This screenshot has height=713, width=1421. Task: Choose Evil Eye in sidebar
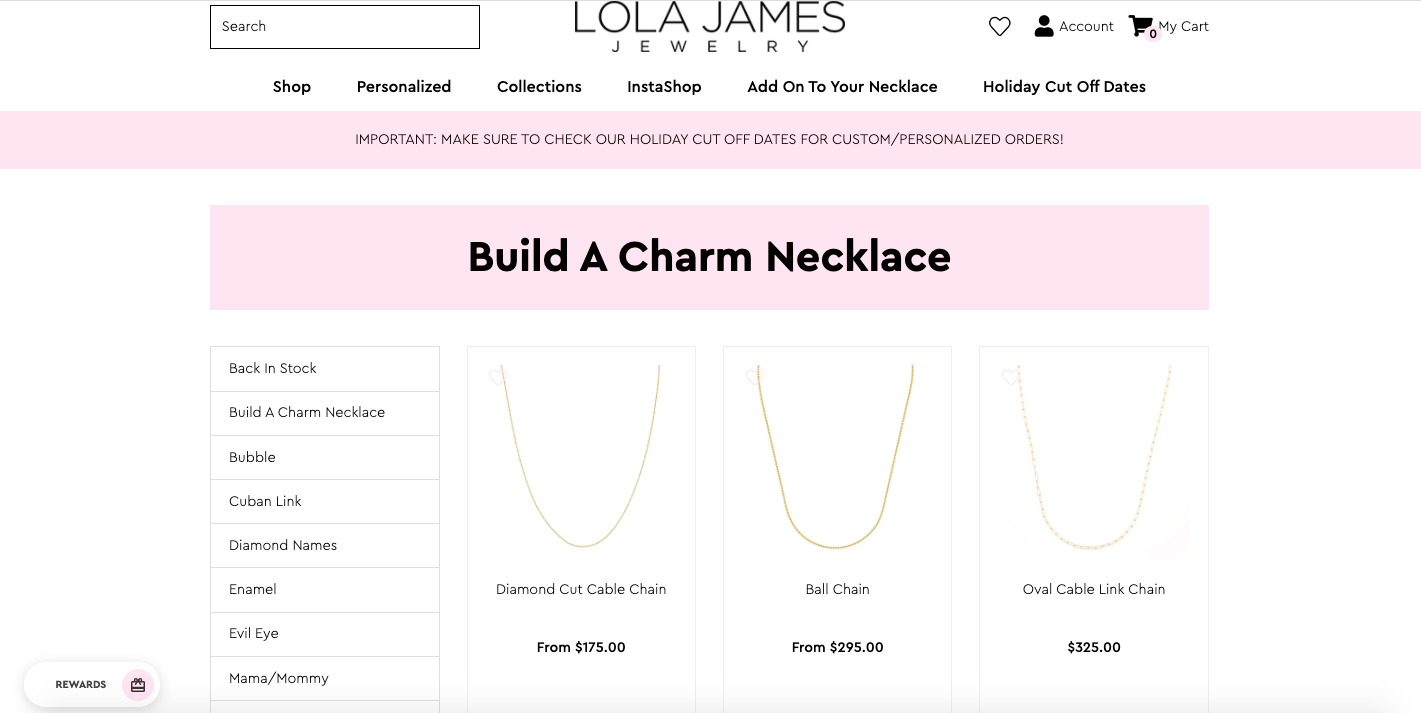pos(254,633)
